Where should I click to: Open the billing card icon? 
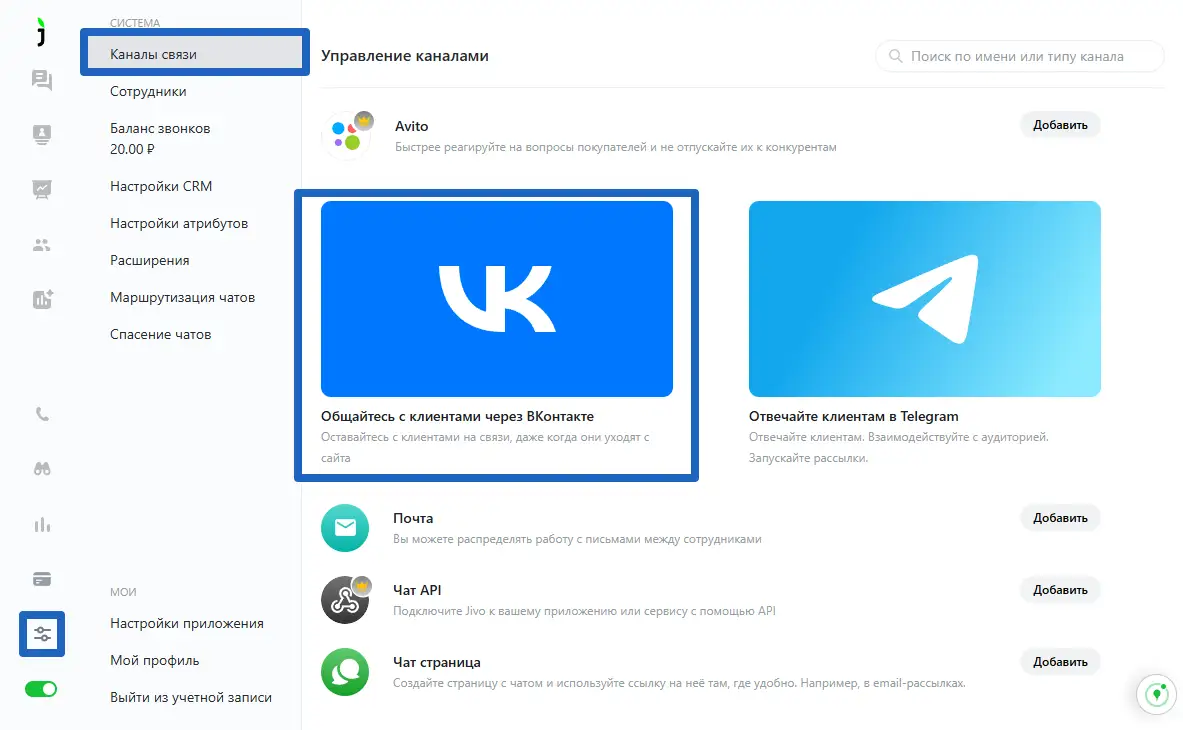tap(42, 579)
